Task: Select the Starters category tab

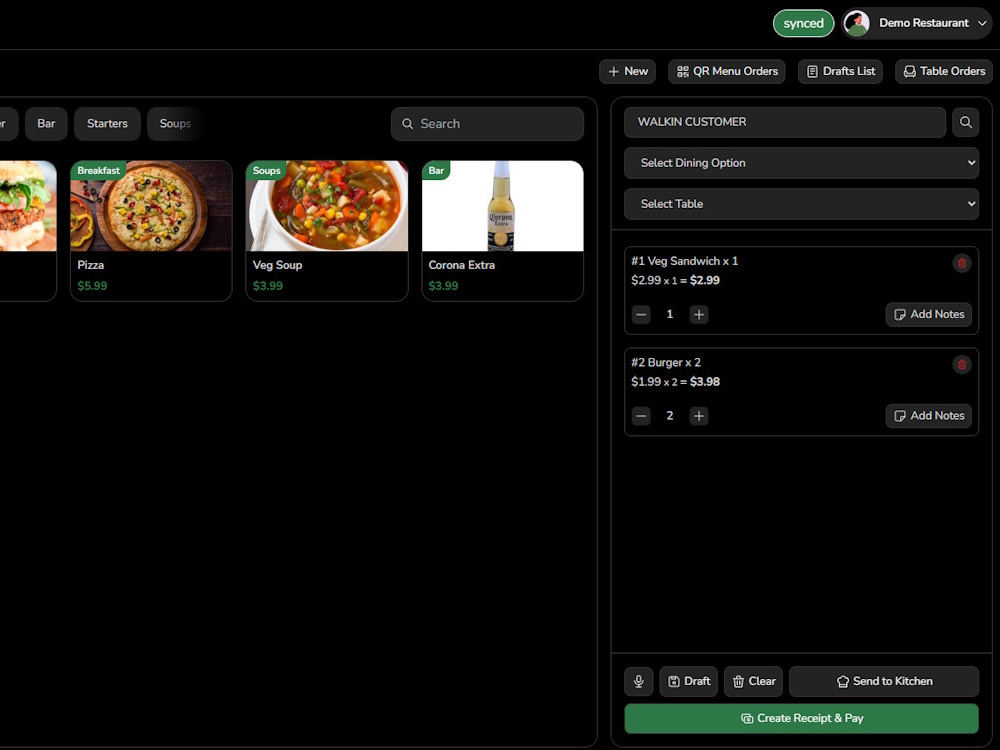Action: click(107, 124)
